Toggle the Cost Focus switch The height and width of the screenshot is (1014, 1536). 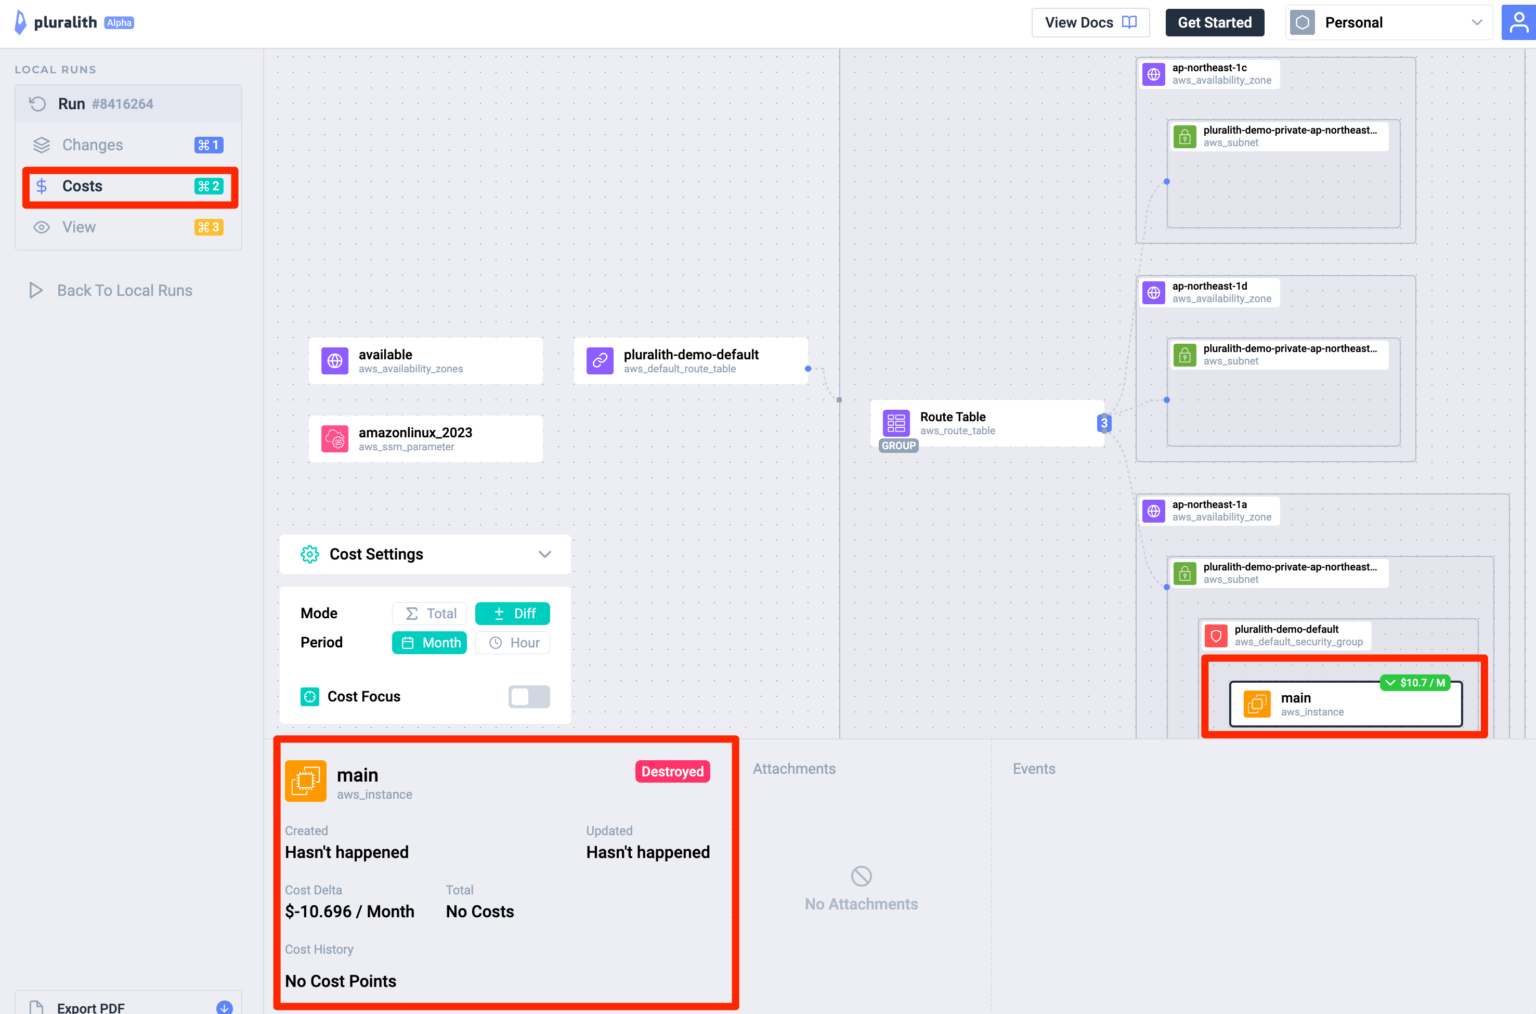pyautogui.click(x=529, y=696)
